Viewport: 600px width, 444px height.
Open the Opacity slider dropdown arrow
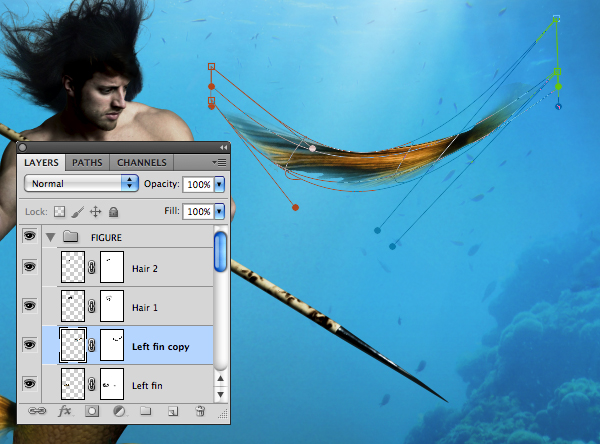tap(219, 184)
